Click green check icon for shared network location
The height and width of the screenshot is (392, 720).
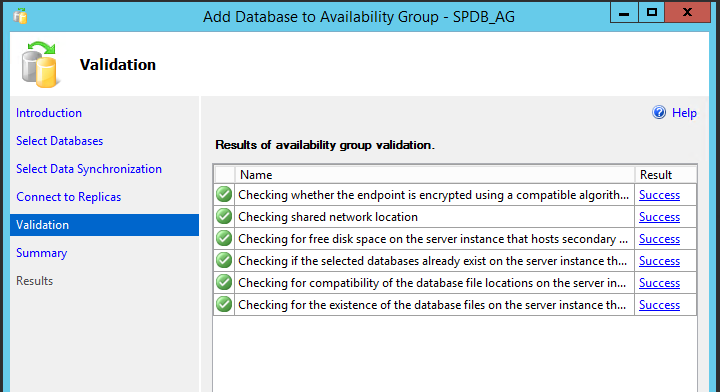coord(224,217)
